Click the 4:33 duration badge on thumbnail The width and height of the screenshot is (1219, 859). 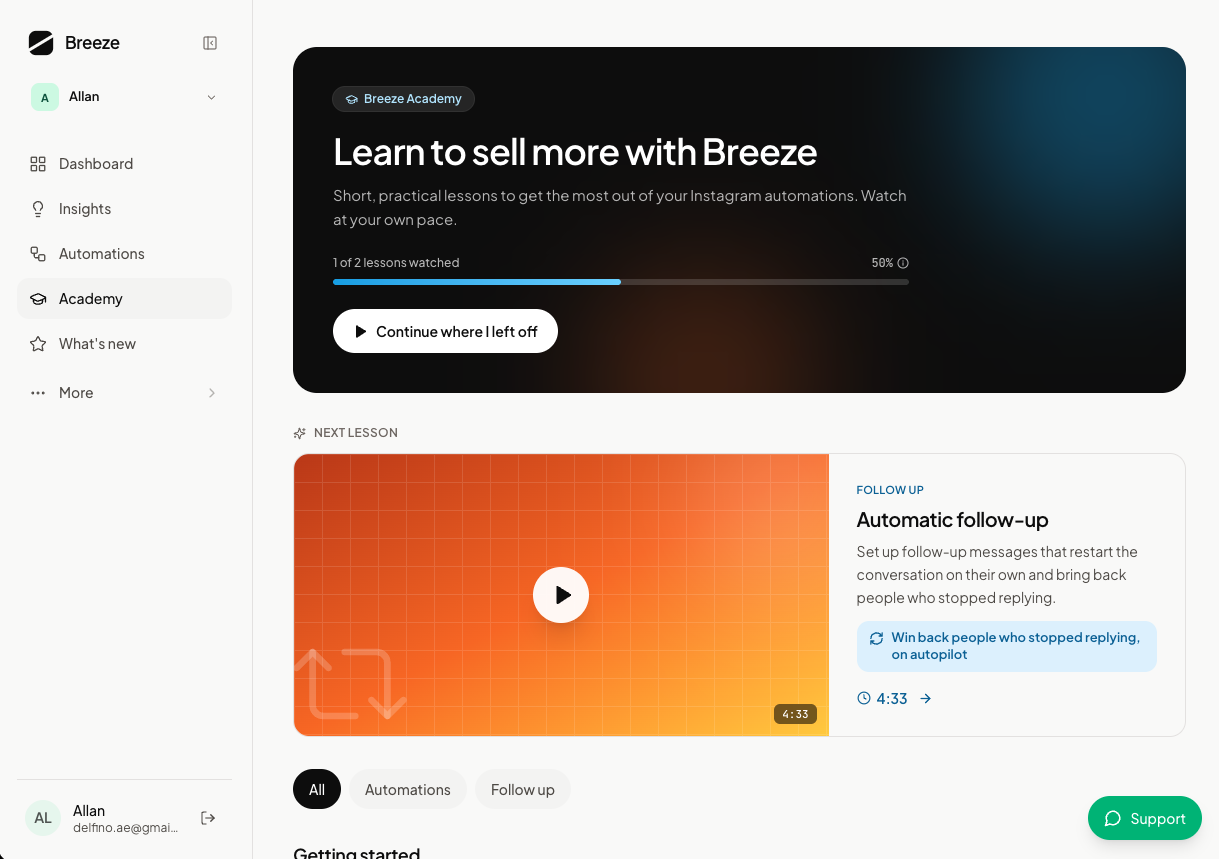pyautogui.click(x=795, y=714)
